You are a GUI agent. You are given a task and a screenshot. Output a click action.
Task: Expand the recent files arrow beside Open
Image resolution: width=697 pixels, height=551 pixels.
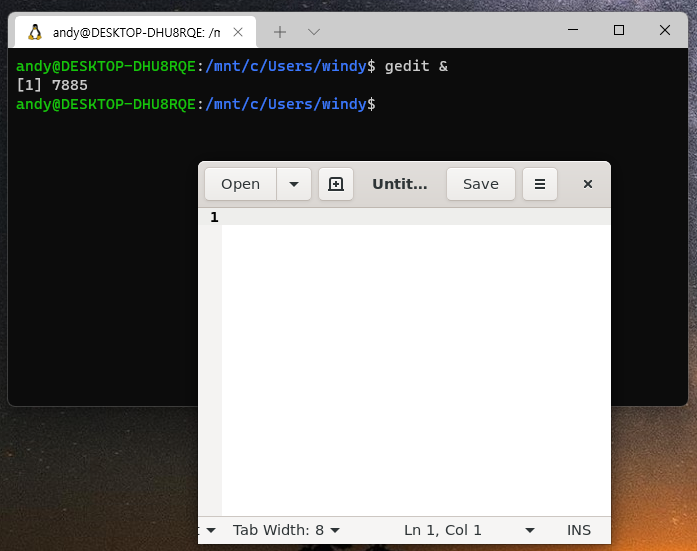point(294,184)
